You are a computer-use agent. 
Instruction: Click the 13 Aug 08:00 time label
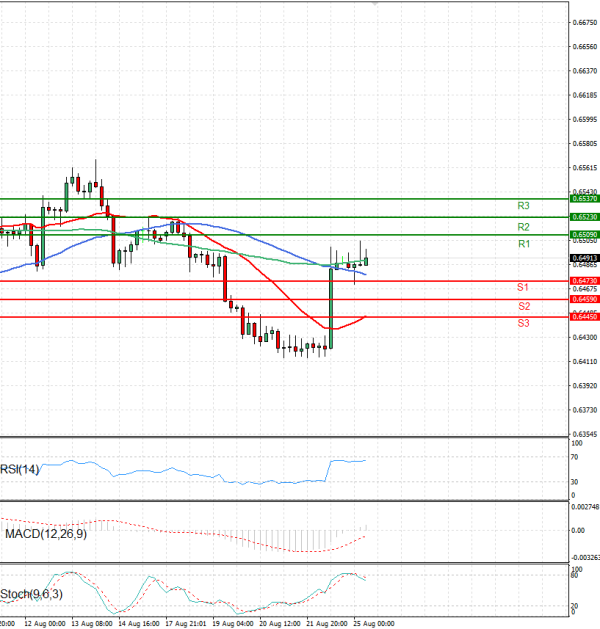point(92,624)
